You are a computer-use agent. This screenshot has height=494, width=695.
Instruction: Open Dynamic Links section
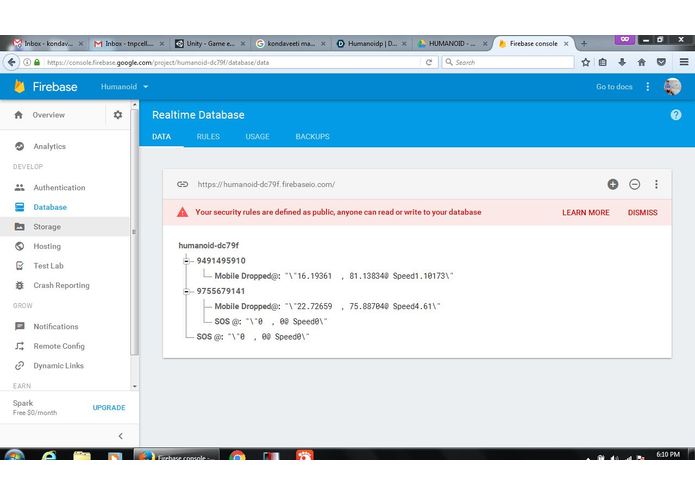58,365
